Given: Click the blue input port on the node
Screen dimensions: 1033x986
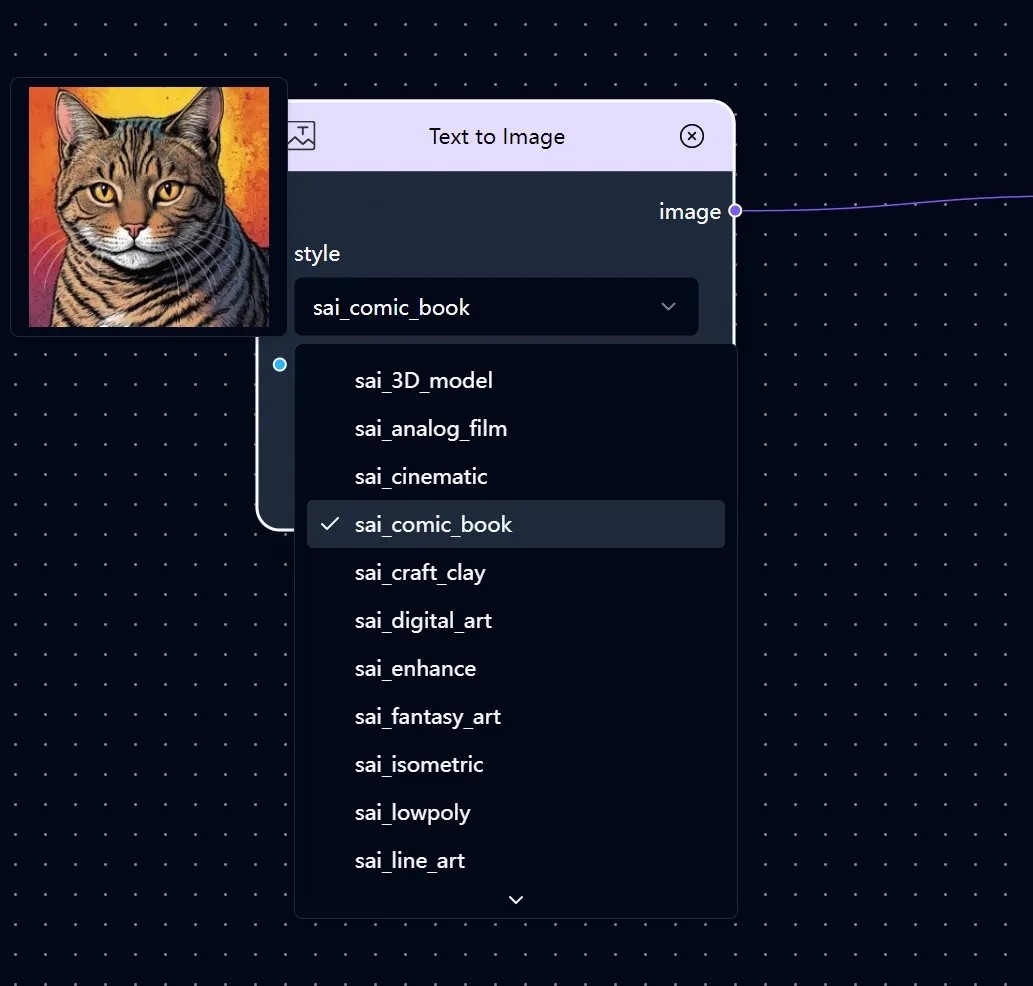Looking at the screenshot, I should point(279,364).
